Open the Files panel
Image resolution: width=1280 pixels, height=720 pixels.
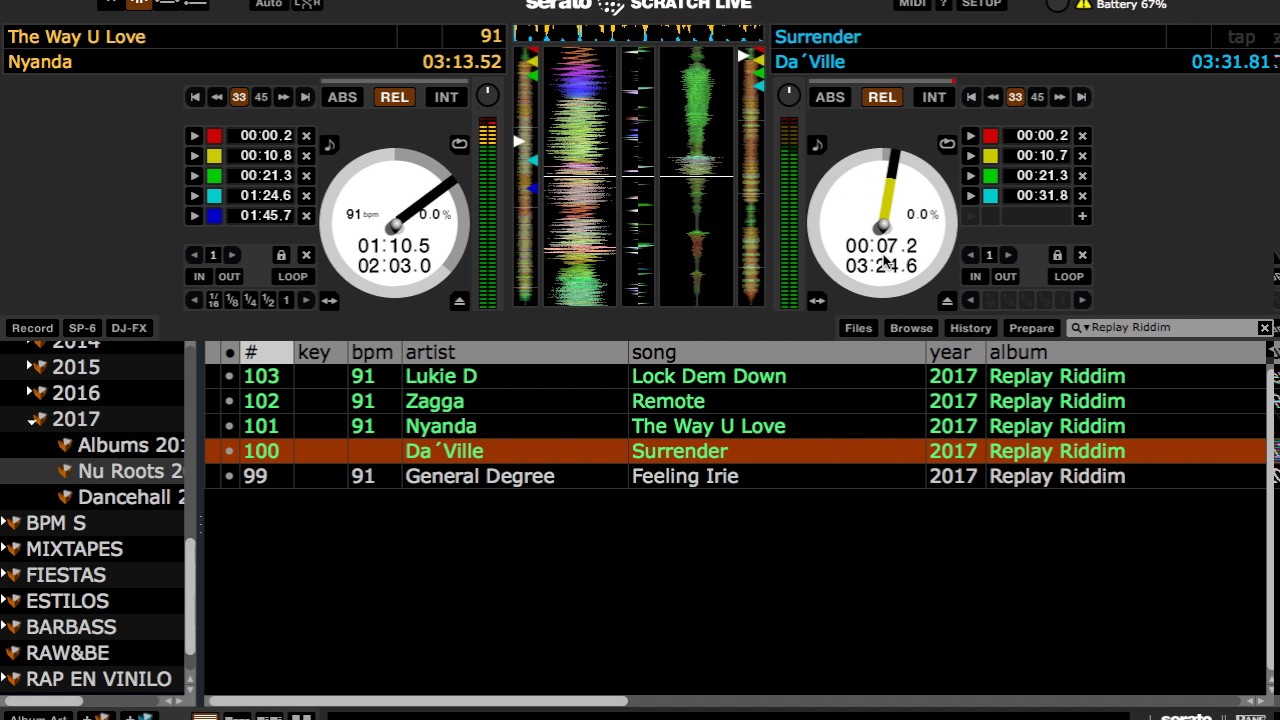coord(858,328)
